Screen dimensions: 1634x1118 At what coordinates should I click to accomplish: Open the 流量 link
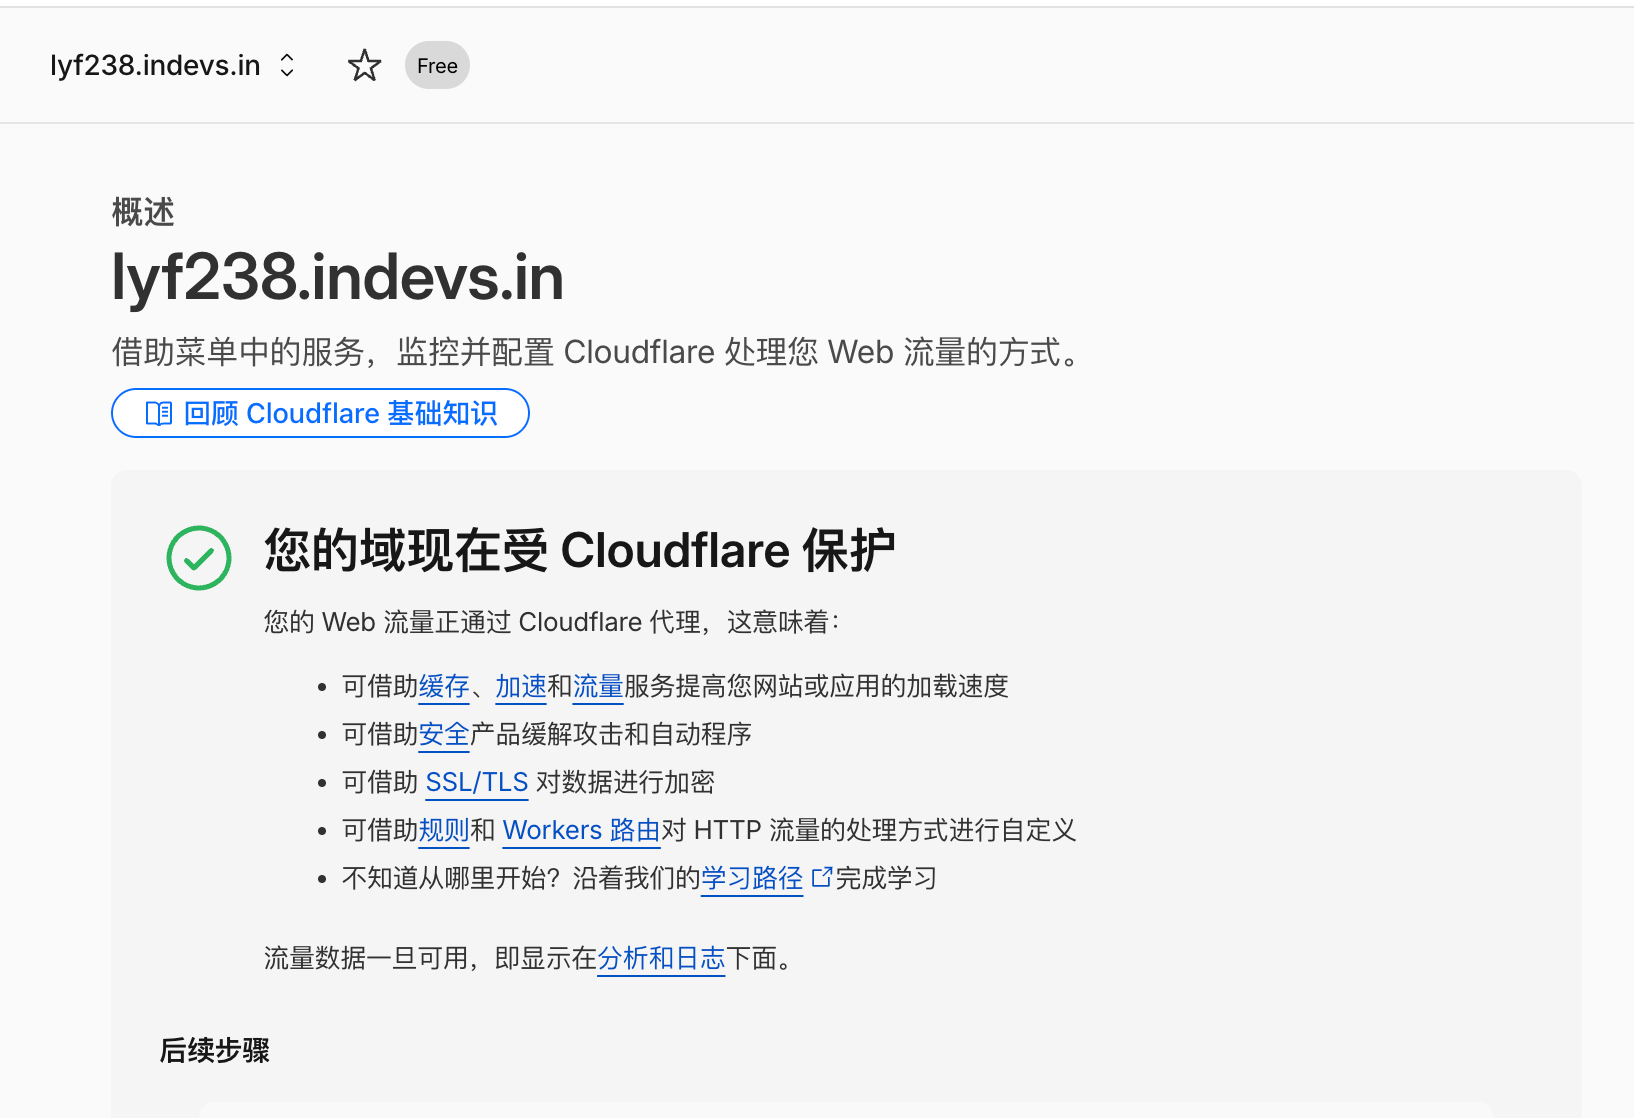598,687
